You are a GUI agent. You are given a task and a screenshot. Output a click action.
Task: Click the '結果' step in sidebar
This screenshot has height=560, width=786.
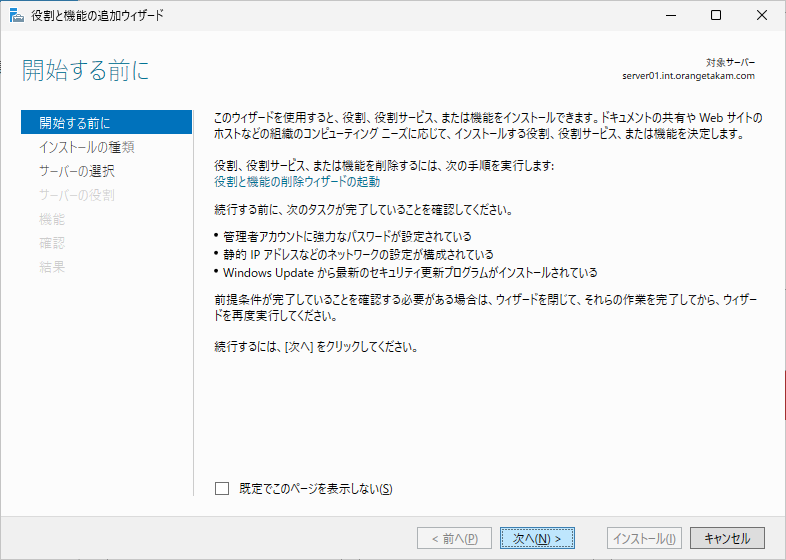pos(52,267)
